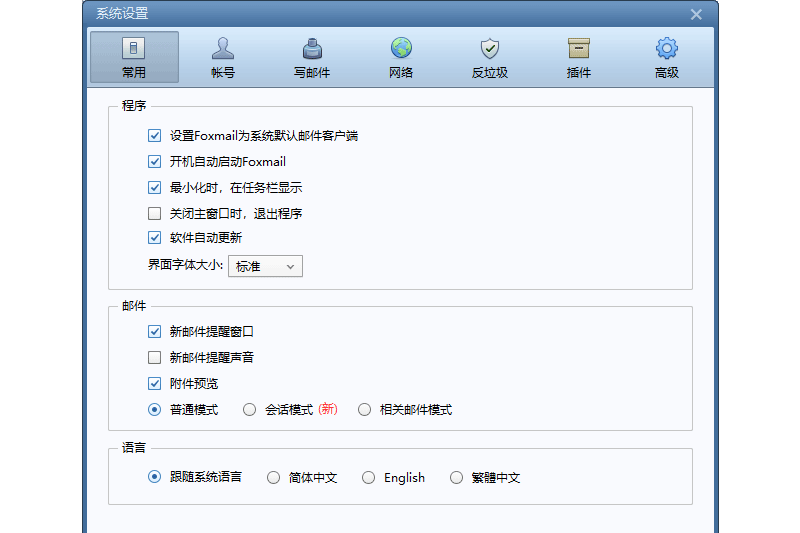Toggle 附件预览 checkbox
This screenshot has height=533, width=800.
[x=154, y=384]
